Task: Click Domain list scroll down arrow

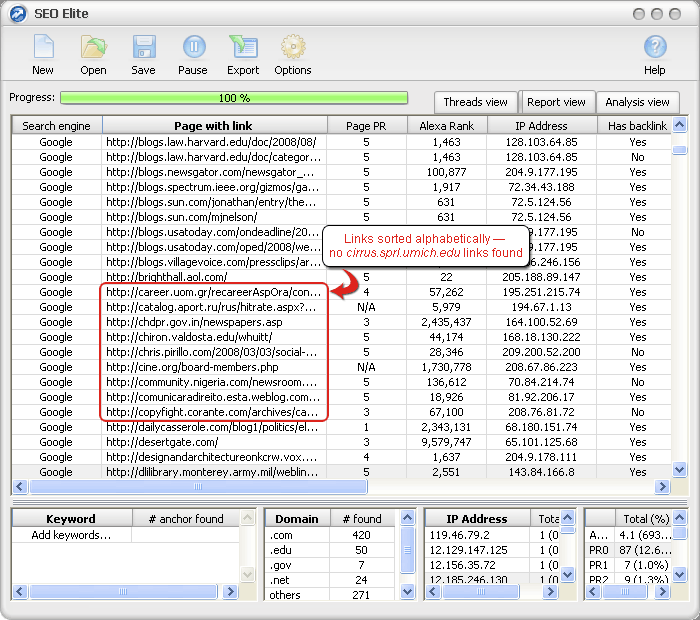Action: click(x=407, y=592)
